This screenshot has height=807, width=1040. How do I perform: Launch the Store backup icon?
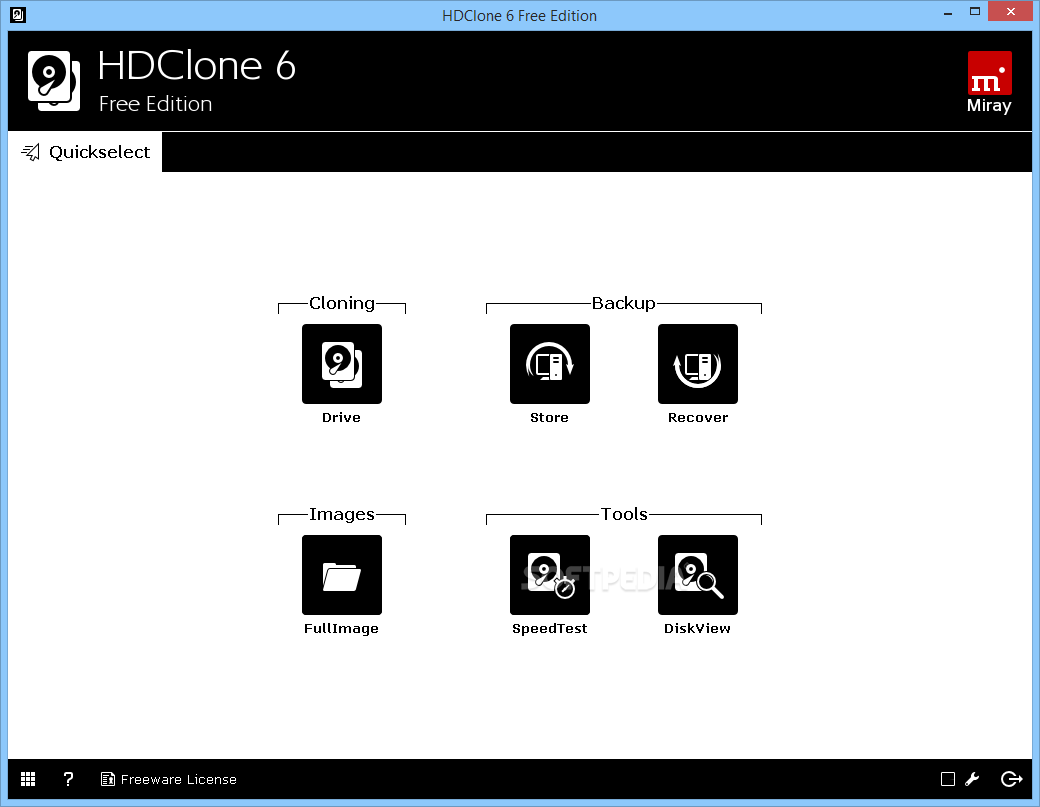[549, 363]
